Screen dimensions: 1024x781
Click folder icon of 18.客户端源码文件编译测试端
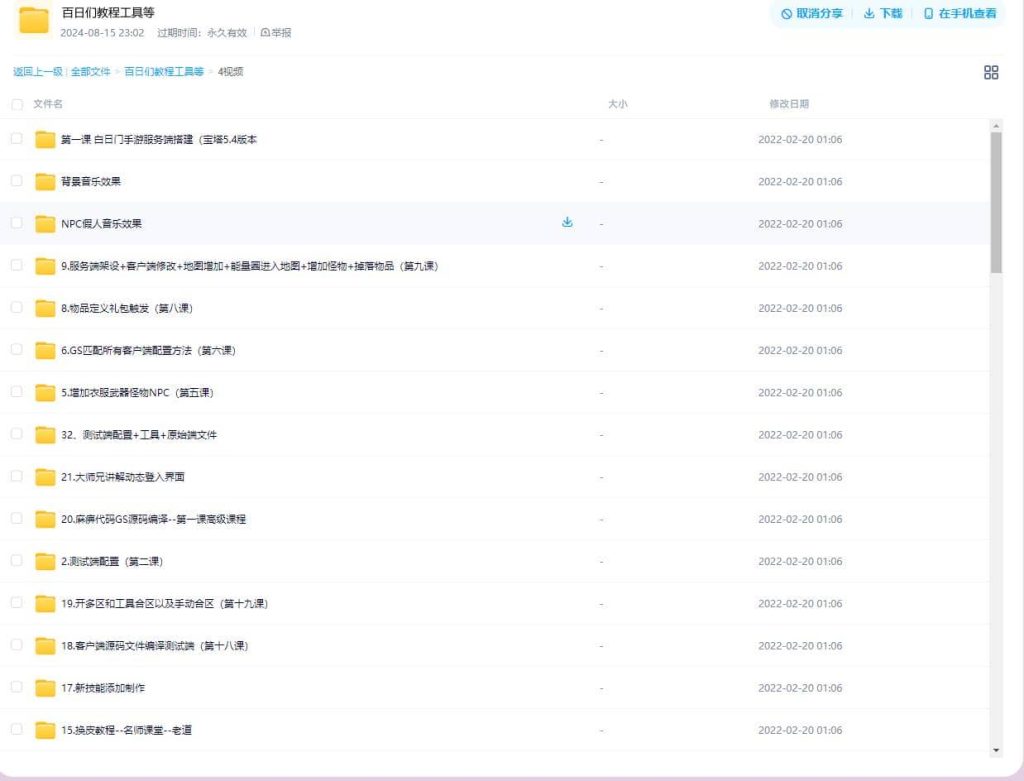point(45,646)
